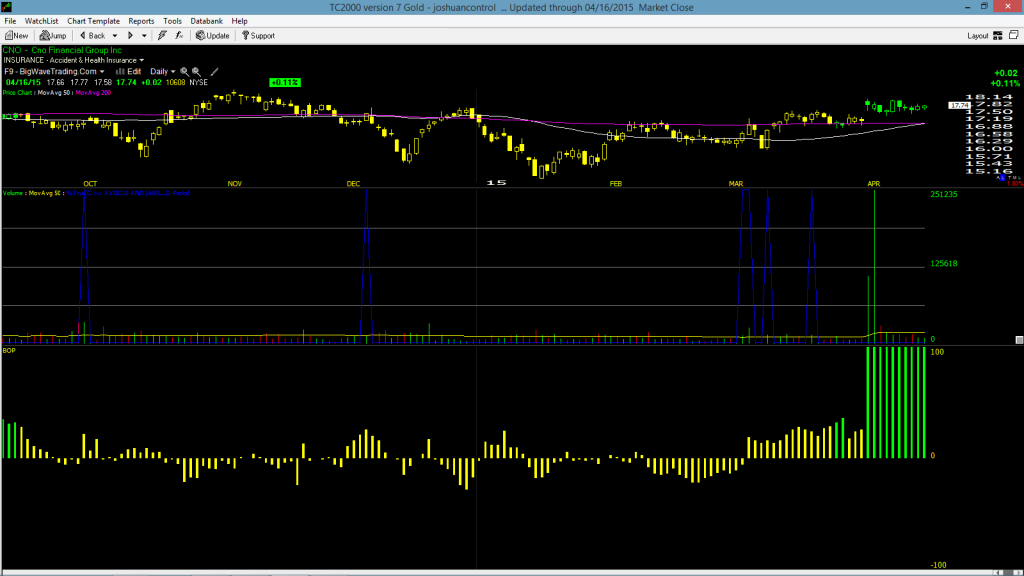Screen dimensions: 1024x576
Task: Click the 04/16/15 date readout
Action: pyautogui.click(x=23, y=83)
